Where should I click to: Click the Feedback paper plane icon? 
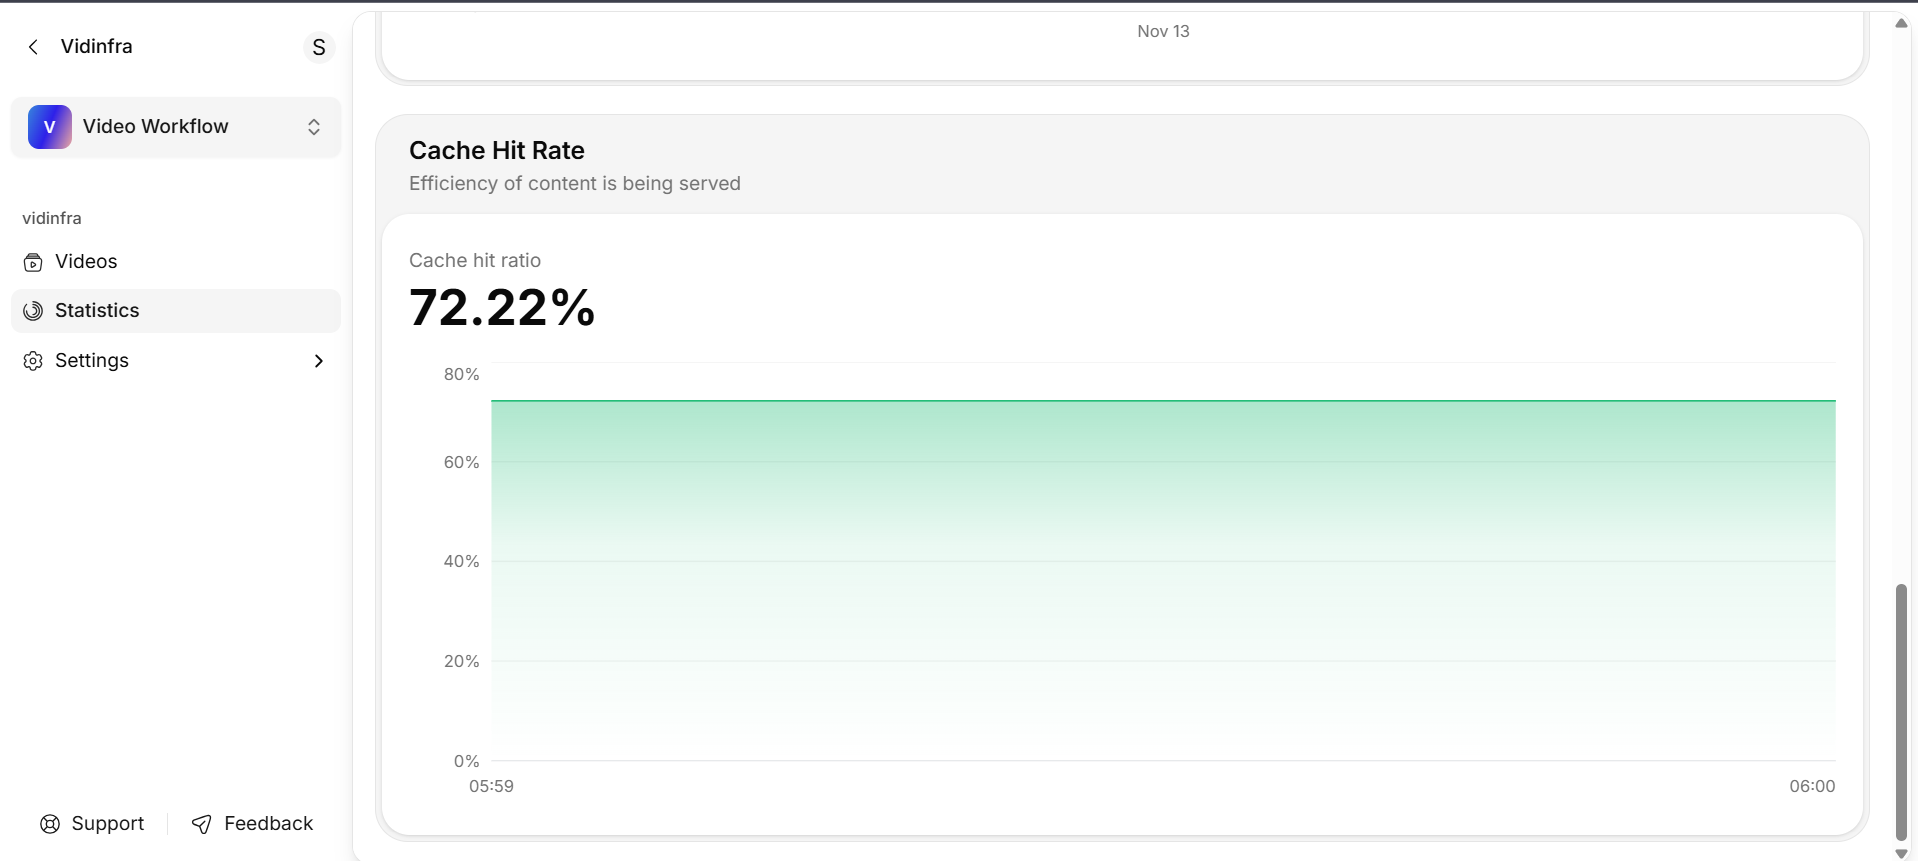[202, 823]
